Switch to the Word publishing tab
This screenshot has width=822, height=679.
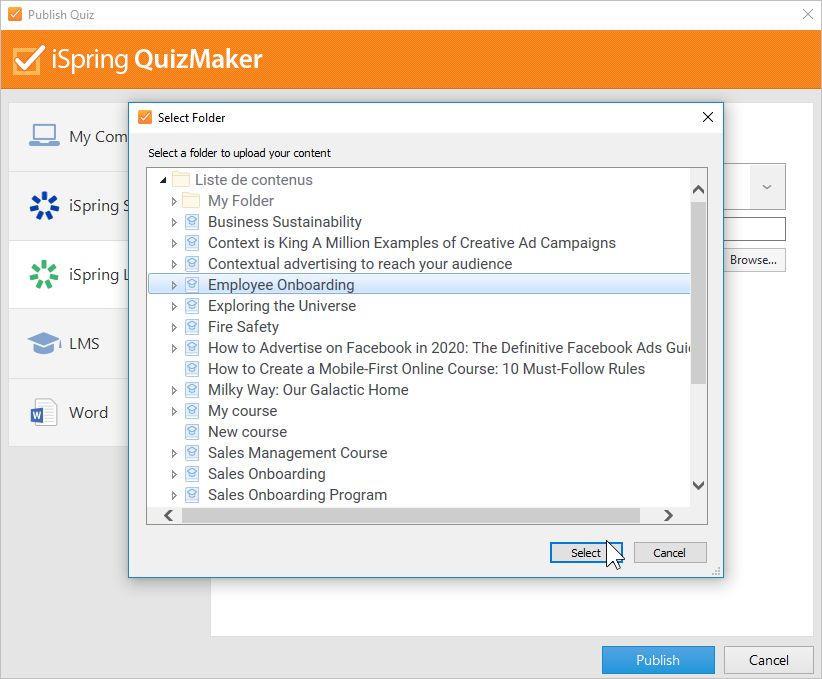coord(69,413)
